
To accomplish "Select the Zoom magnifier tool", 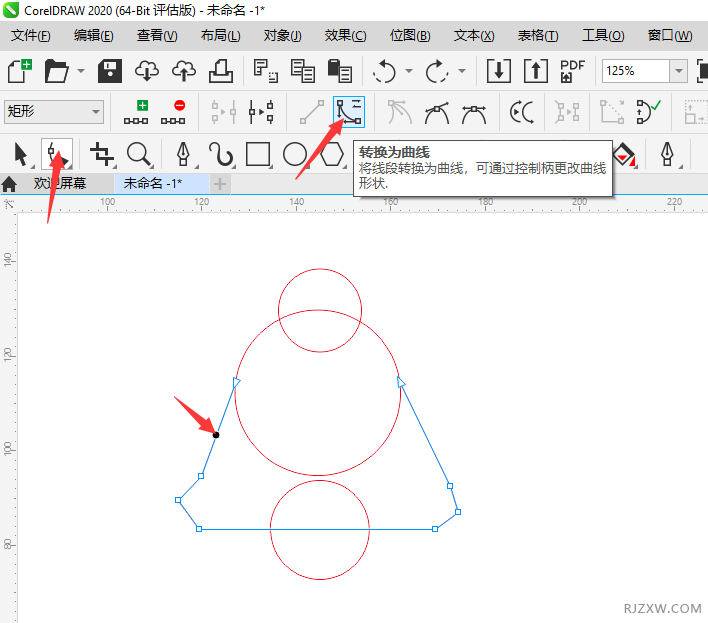I will click(139, 154).
